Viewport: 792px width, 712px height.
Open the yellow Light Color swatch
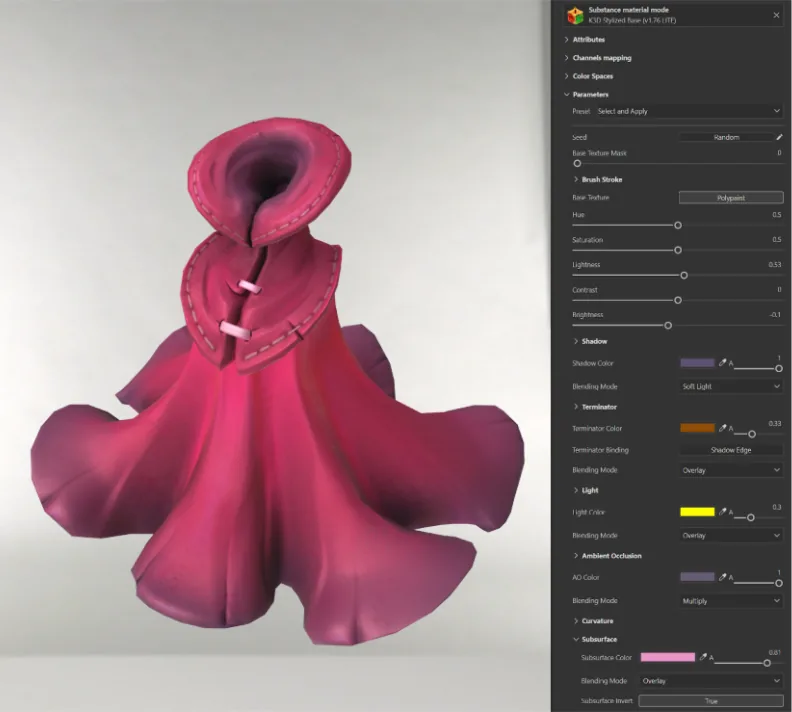[697, 512]
